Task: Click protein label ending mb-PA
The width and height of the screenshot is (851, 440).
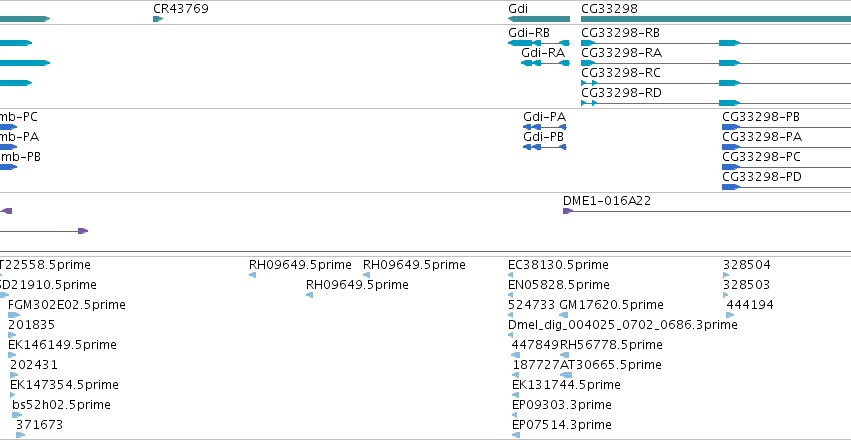Action: [20, 137]
